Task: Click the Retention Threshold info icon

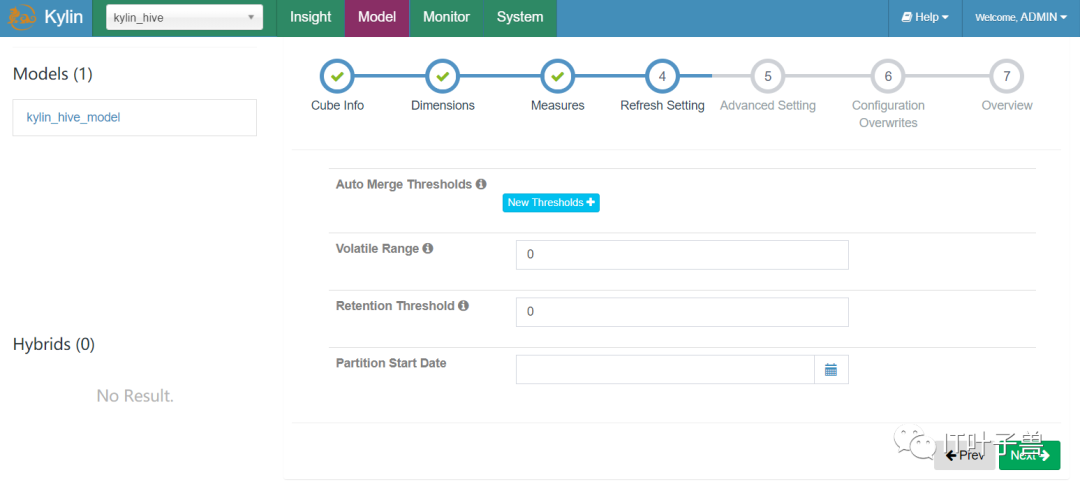Action: pos(464,306)
